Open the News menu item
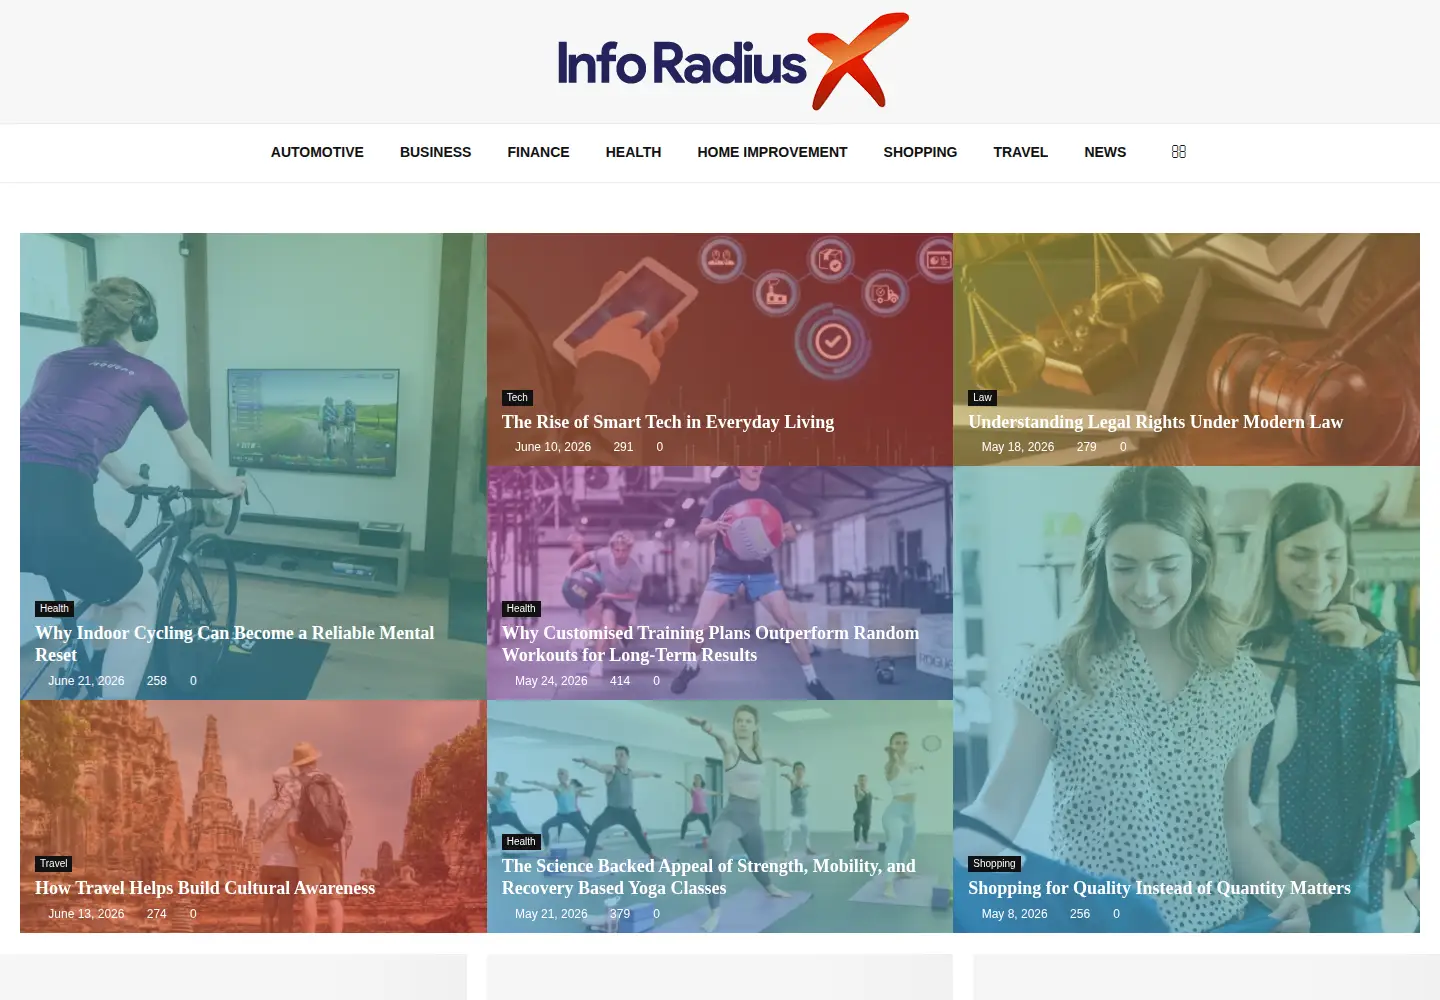The width and height of the screenshot is (1440, 1000). [x=1105, y=152]
